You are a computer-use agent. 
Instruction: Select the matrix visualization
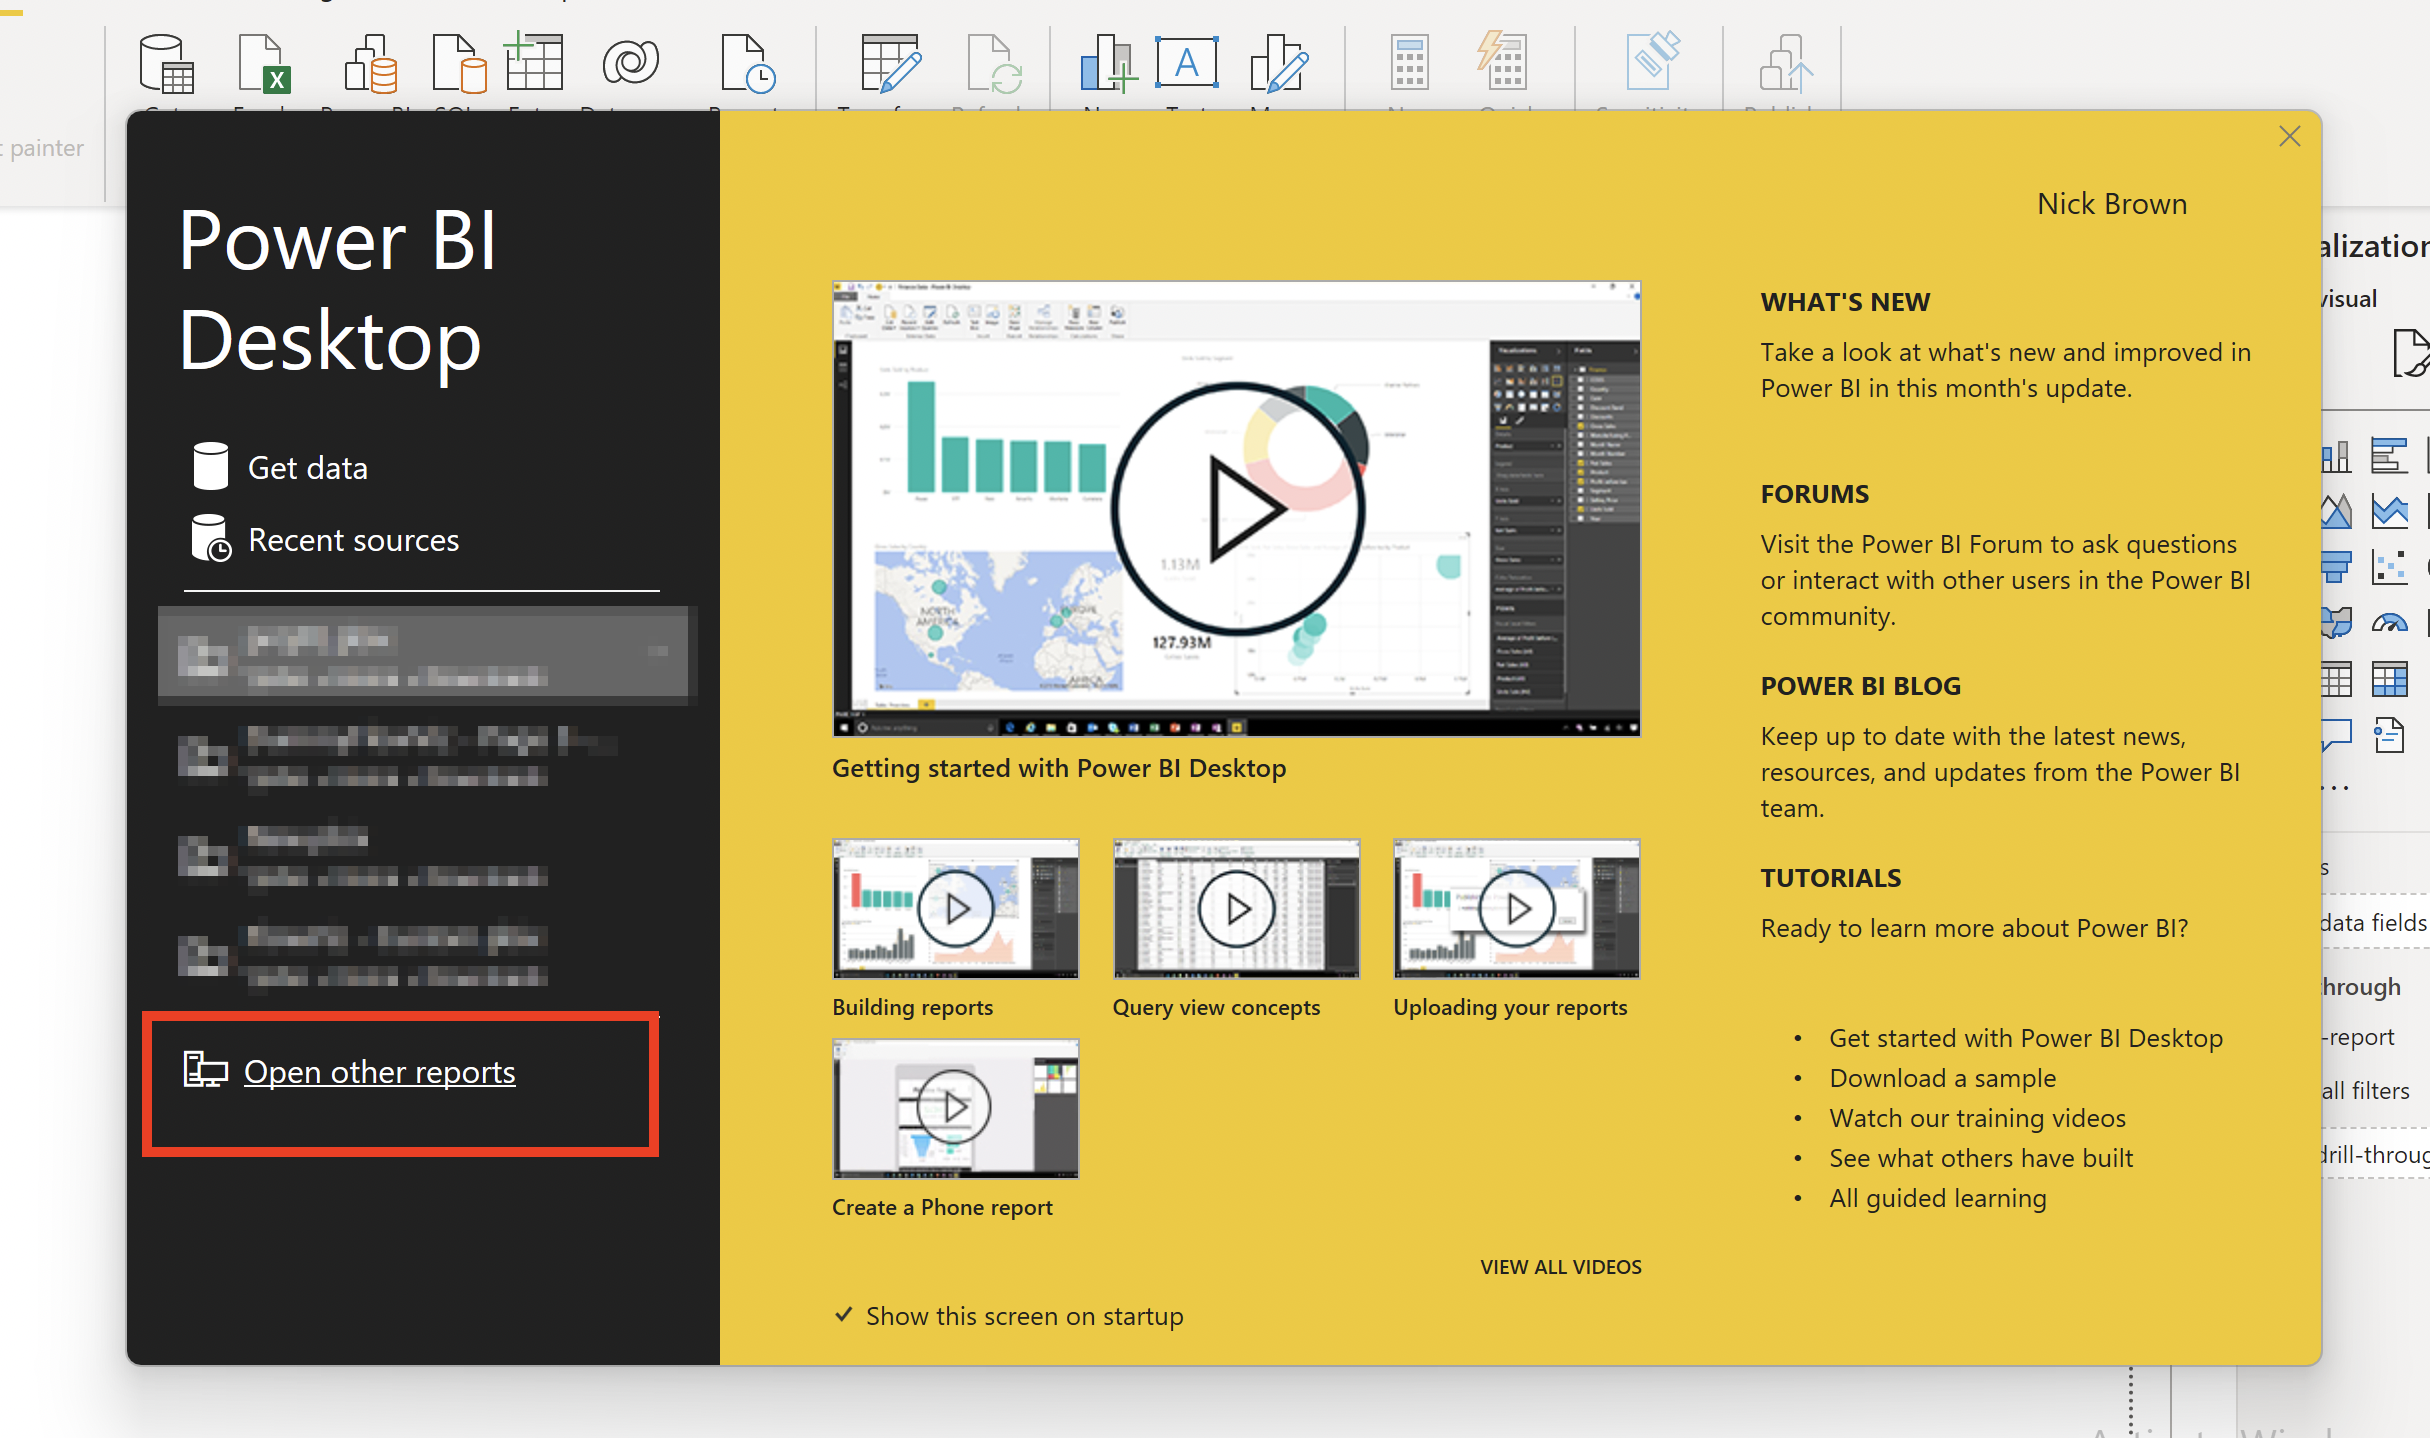(x=2391, y=680)
